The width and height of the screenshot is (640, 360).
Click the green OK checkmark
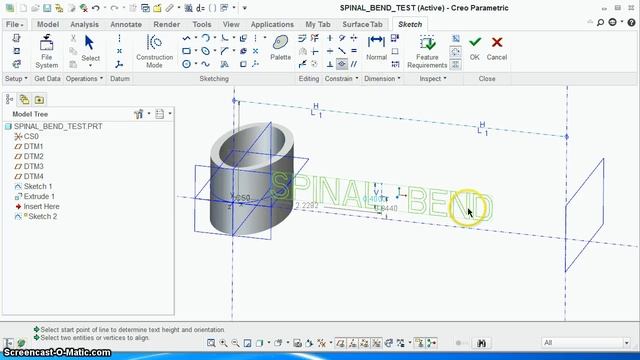pyautogui.click(x=475, y=48)
